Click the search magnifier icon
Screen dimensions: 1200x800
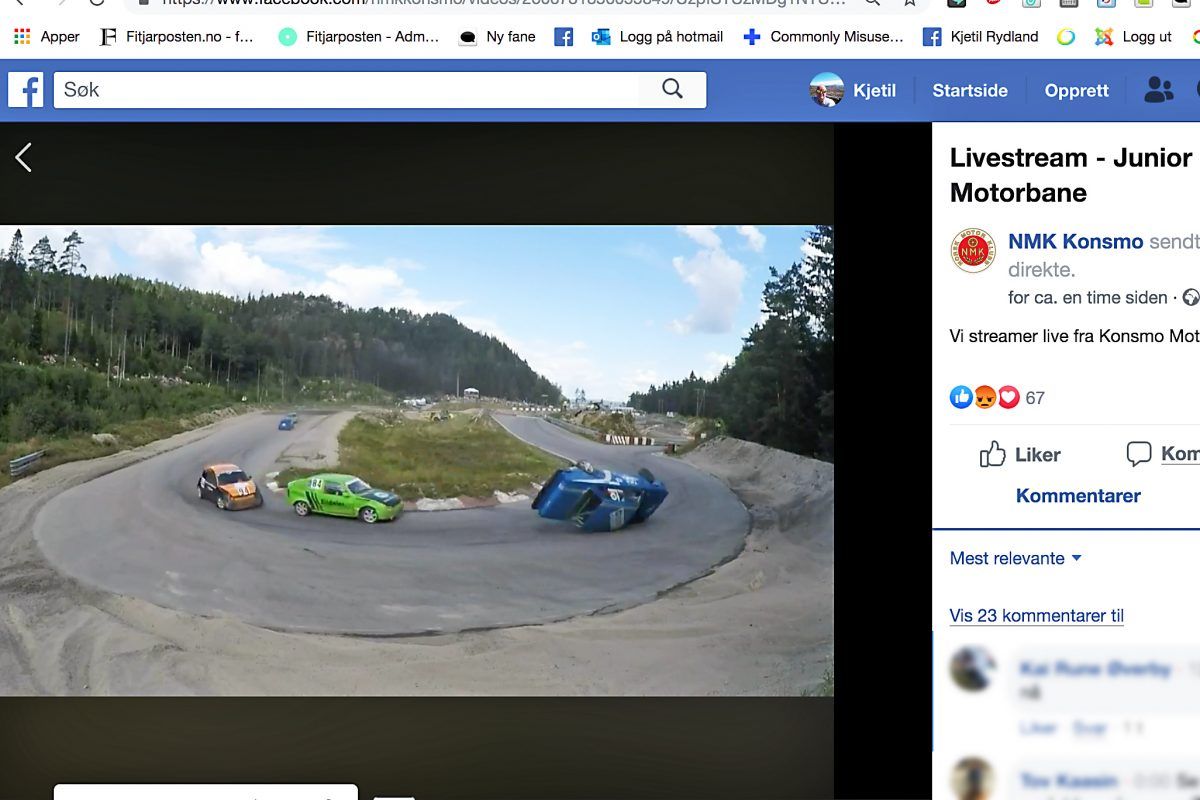pyautogui.click(x=673, y=89)
